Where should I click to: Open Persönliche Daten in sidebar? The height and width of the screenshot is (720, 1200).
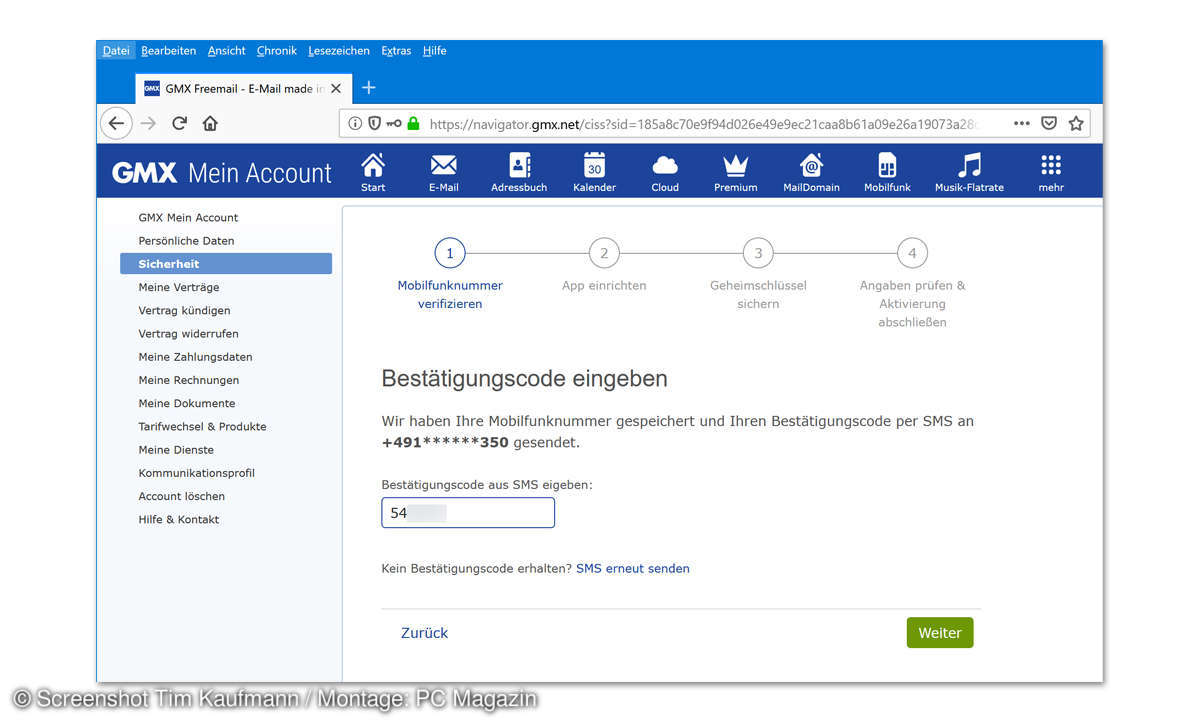coord(186,241)
